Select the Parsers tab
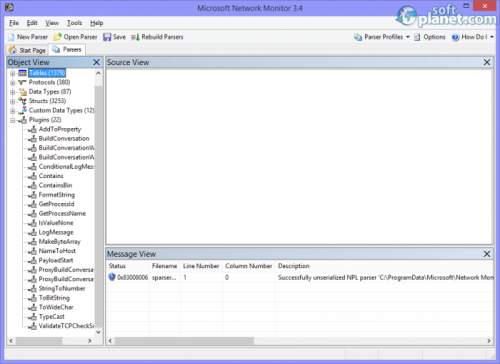 coord(67,50)
